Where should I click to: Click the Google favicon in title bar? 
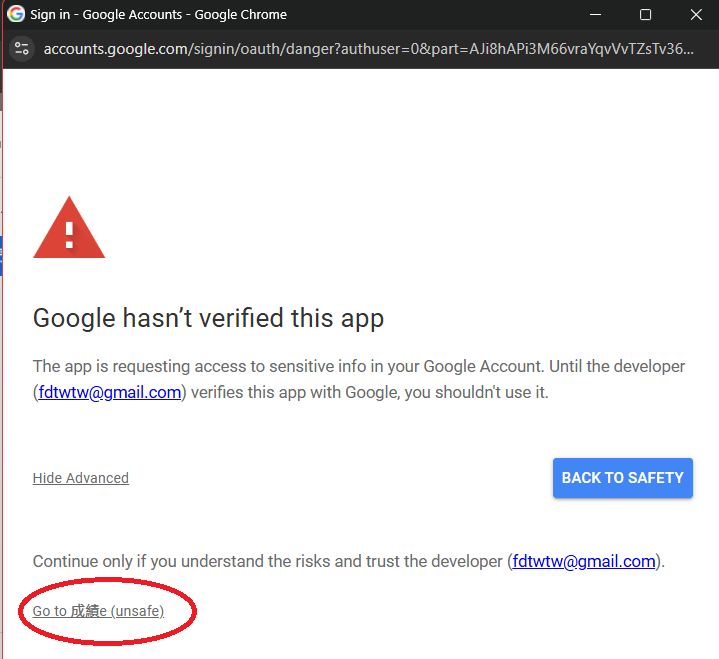coord(16,15)
